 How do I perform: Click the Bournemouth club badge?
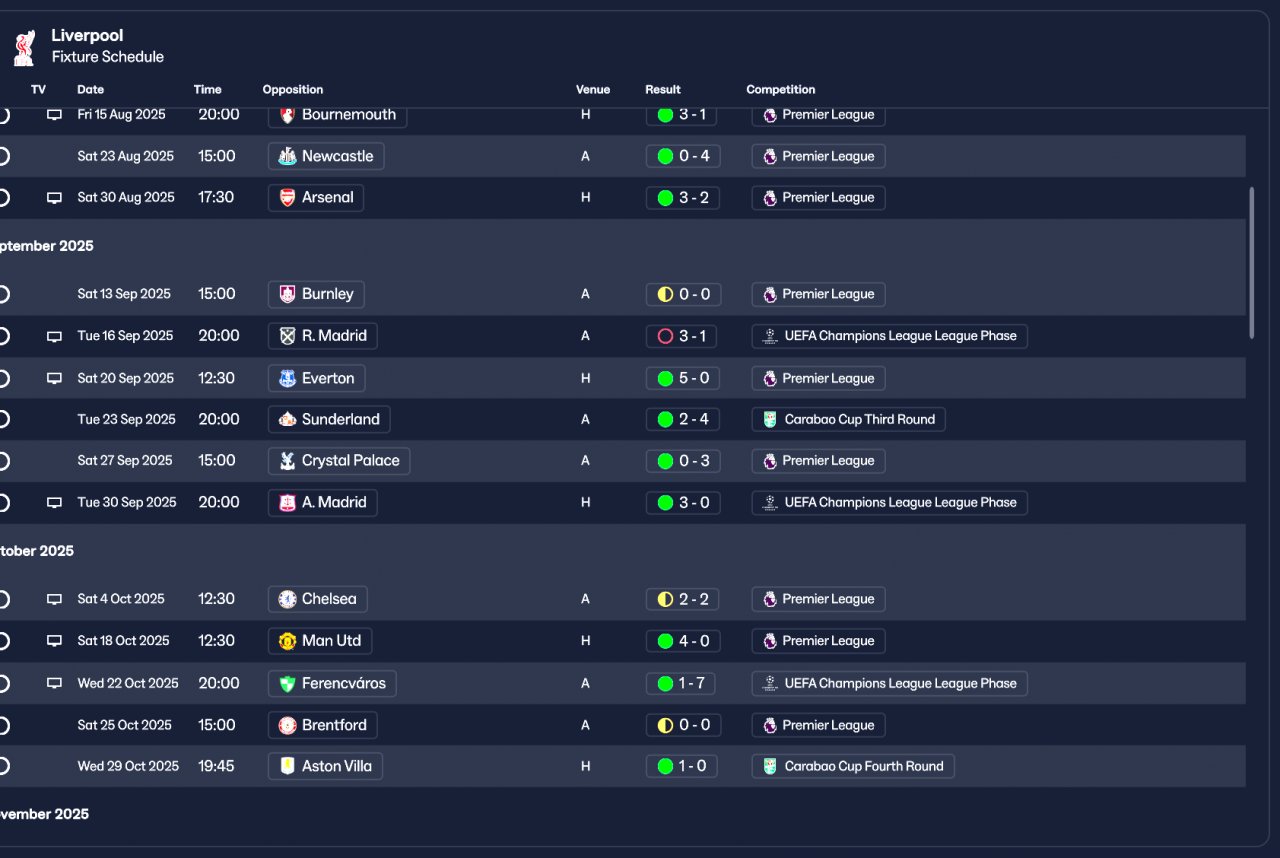pos(287,115)
